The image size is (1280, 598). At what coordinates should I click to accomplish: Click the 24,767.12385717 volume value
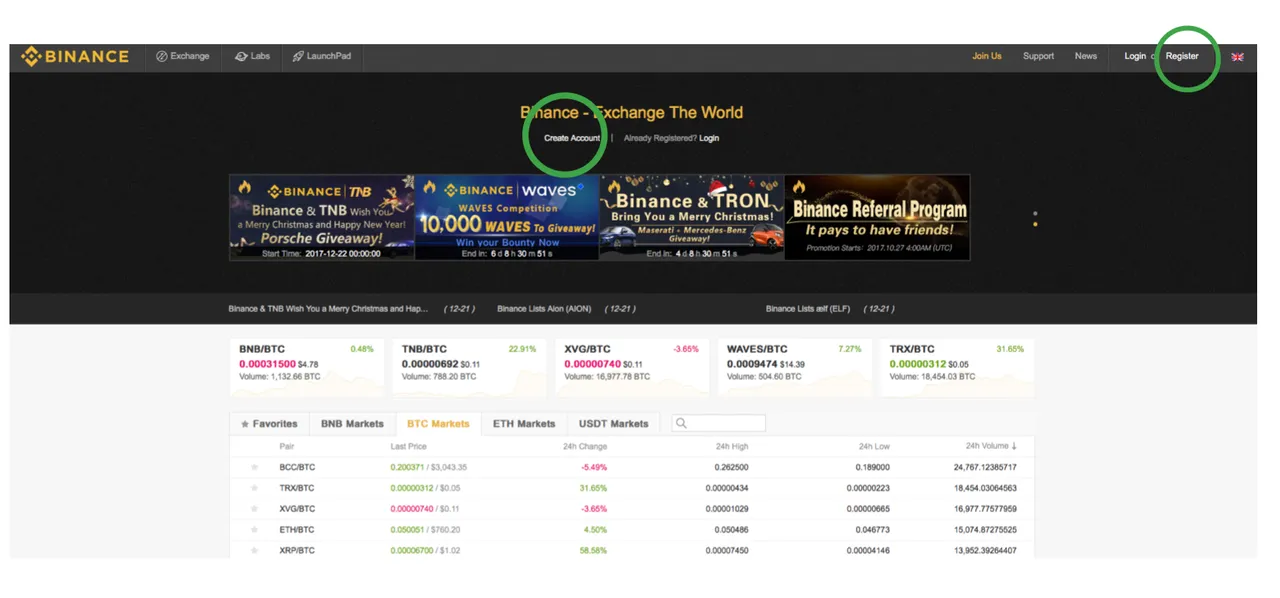click(x=985, y=467)
